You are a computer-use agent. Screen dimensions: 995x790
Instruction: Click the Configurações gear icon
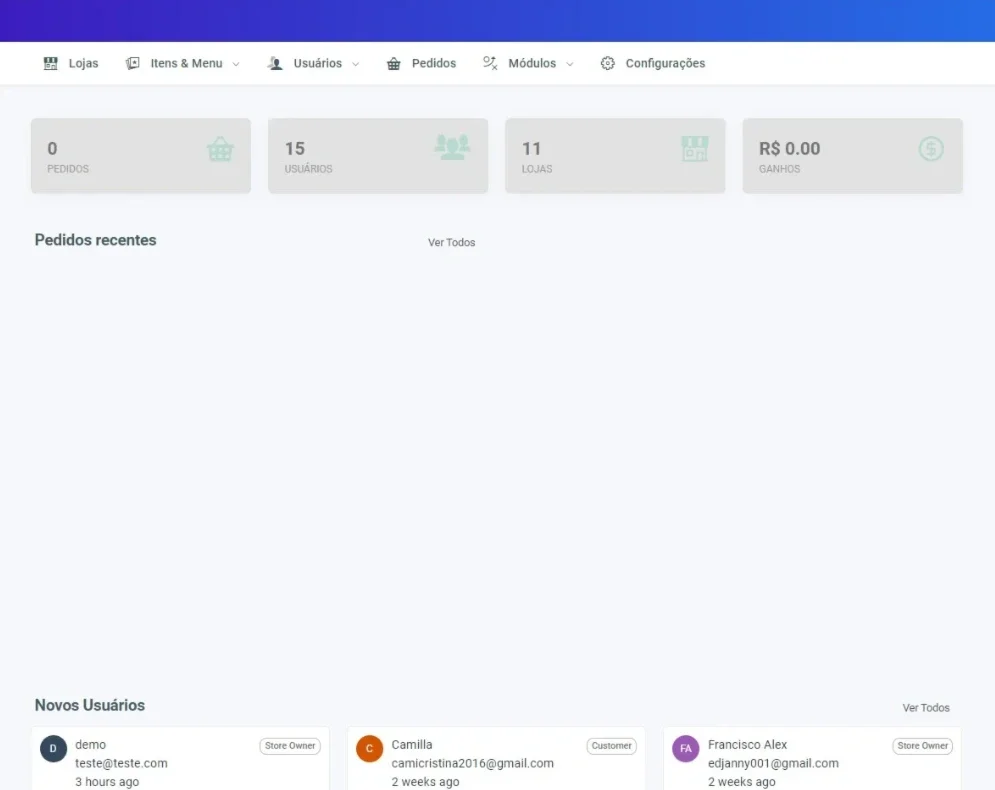point(608,63)
